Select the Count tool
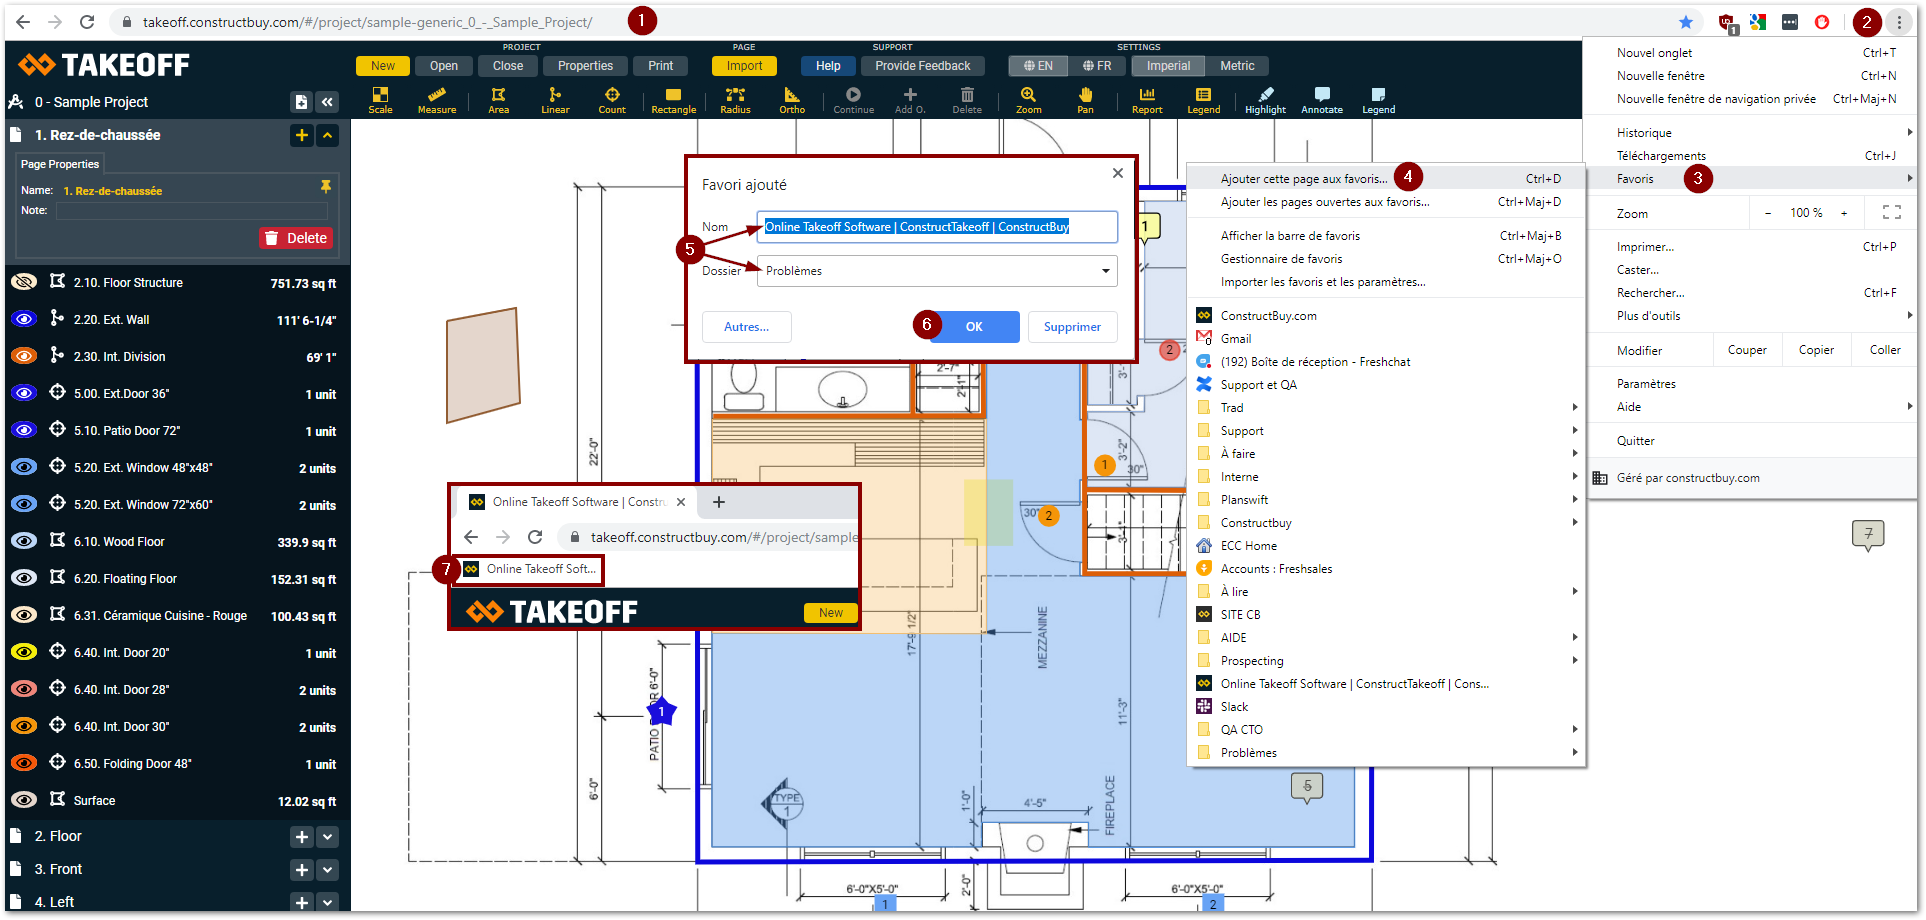The image size is (1926, 920). pos(611,99)
